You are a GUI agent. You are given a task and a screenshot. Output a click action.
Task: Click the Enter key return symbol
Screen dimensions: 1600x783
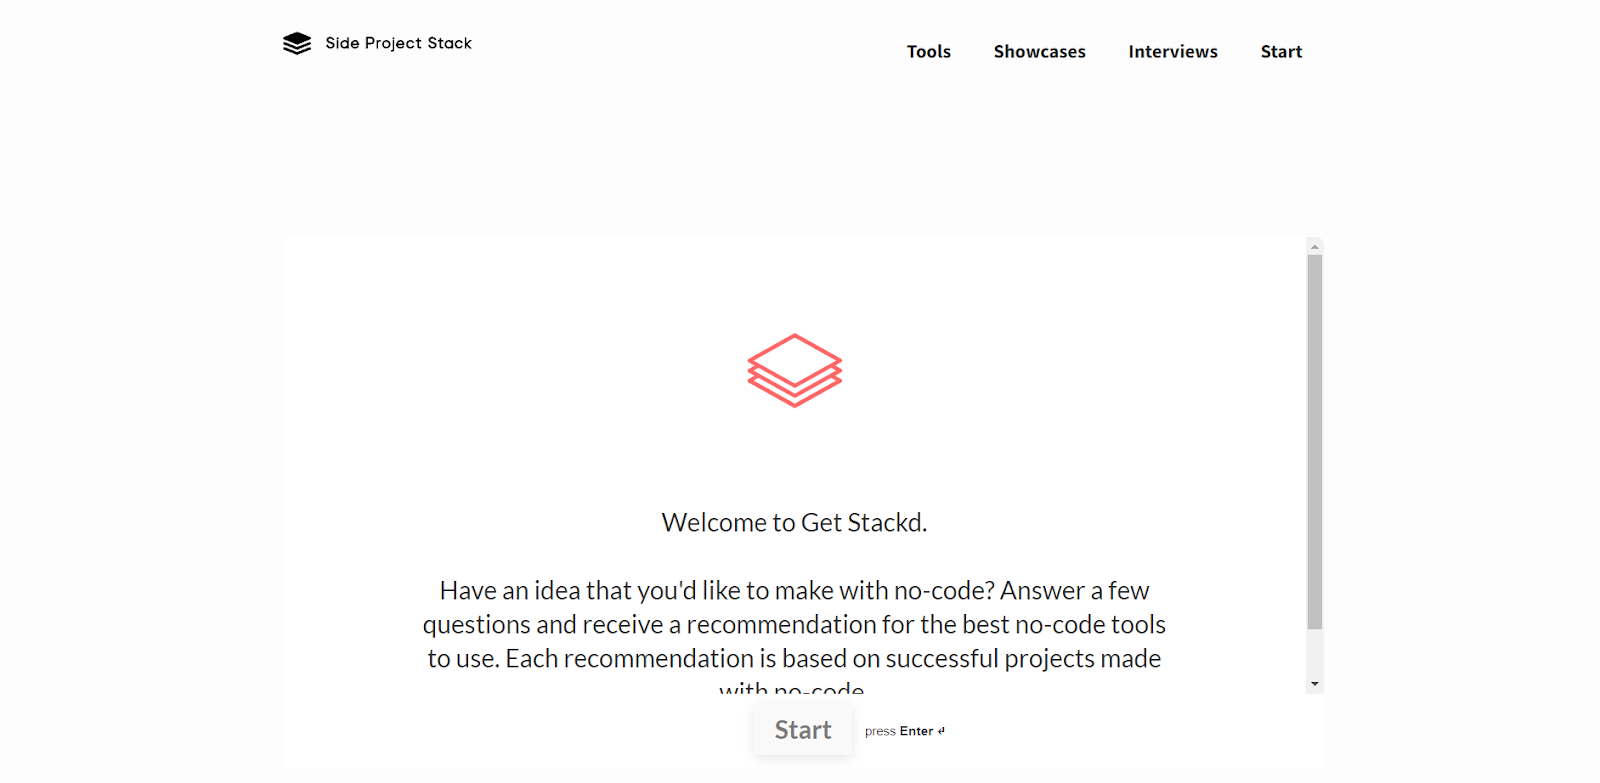[x=941, y=731]
